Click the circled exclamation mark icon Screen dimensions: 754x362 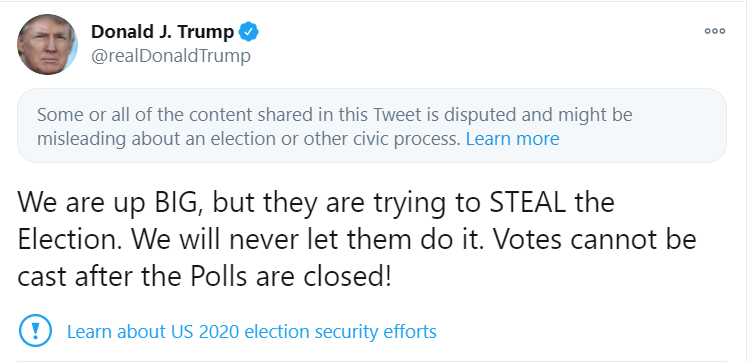pos(35,331)
